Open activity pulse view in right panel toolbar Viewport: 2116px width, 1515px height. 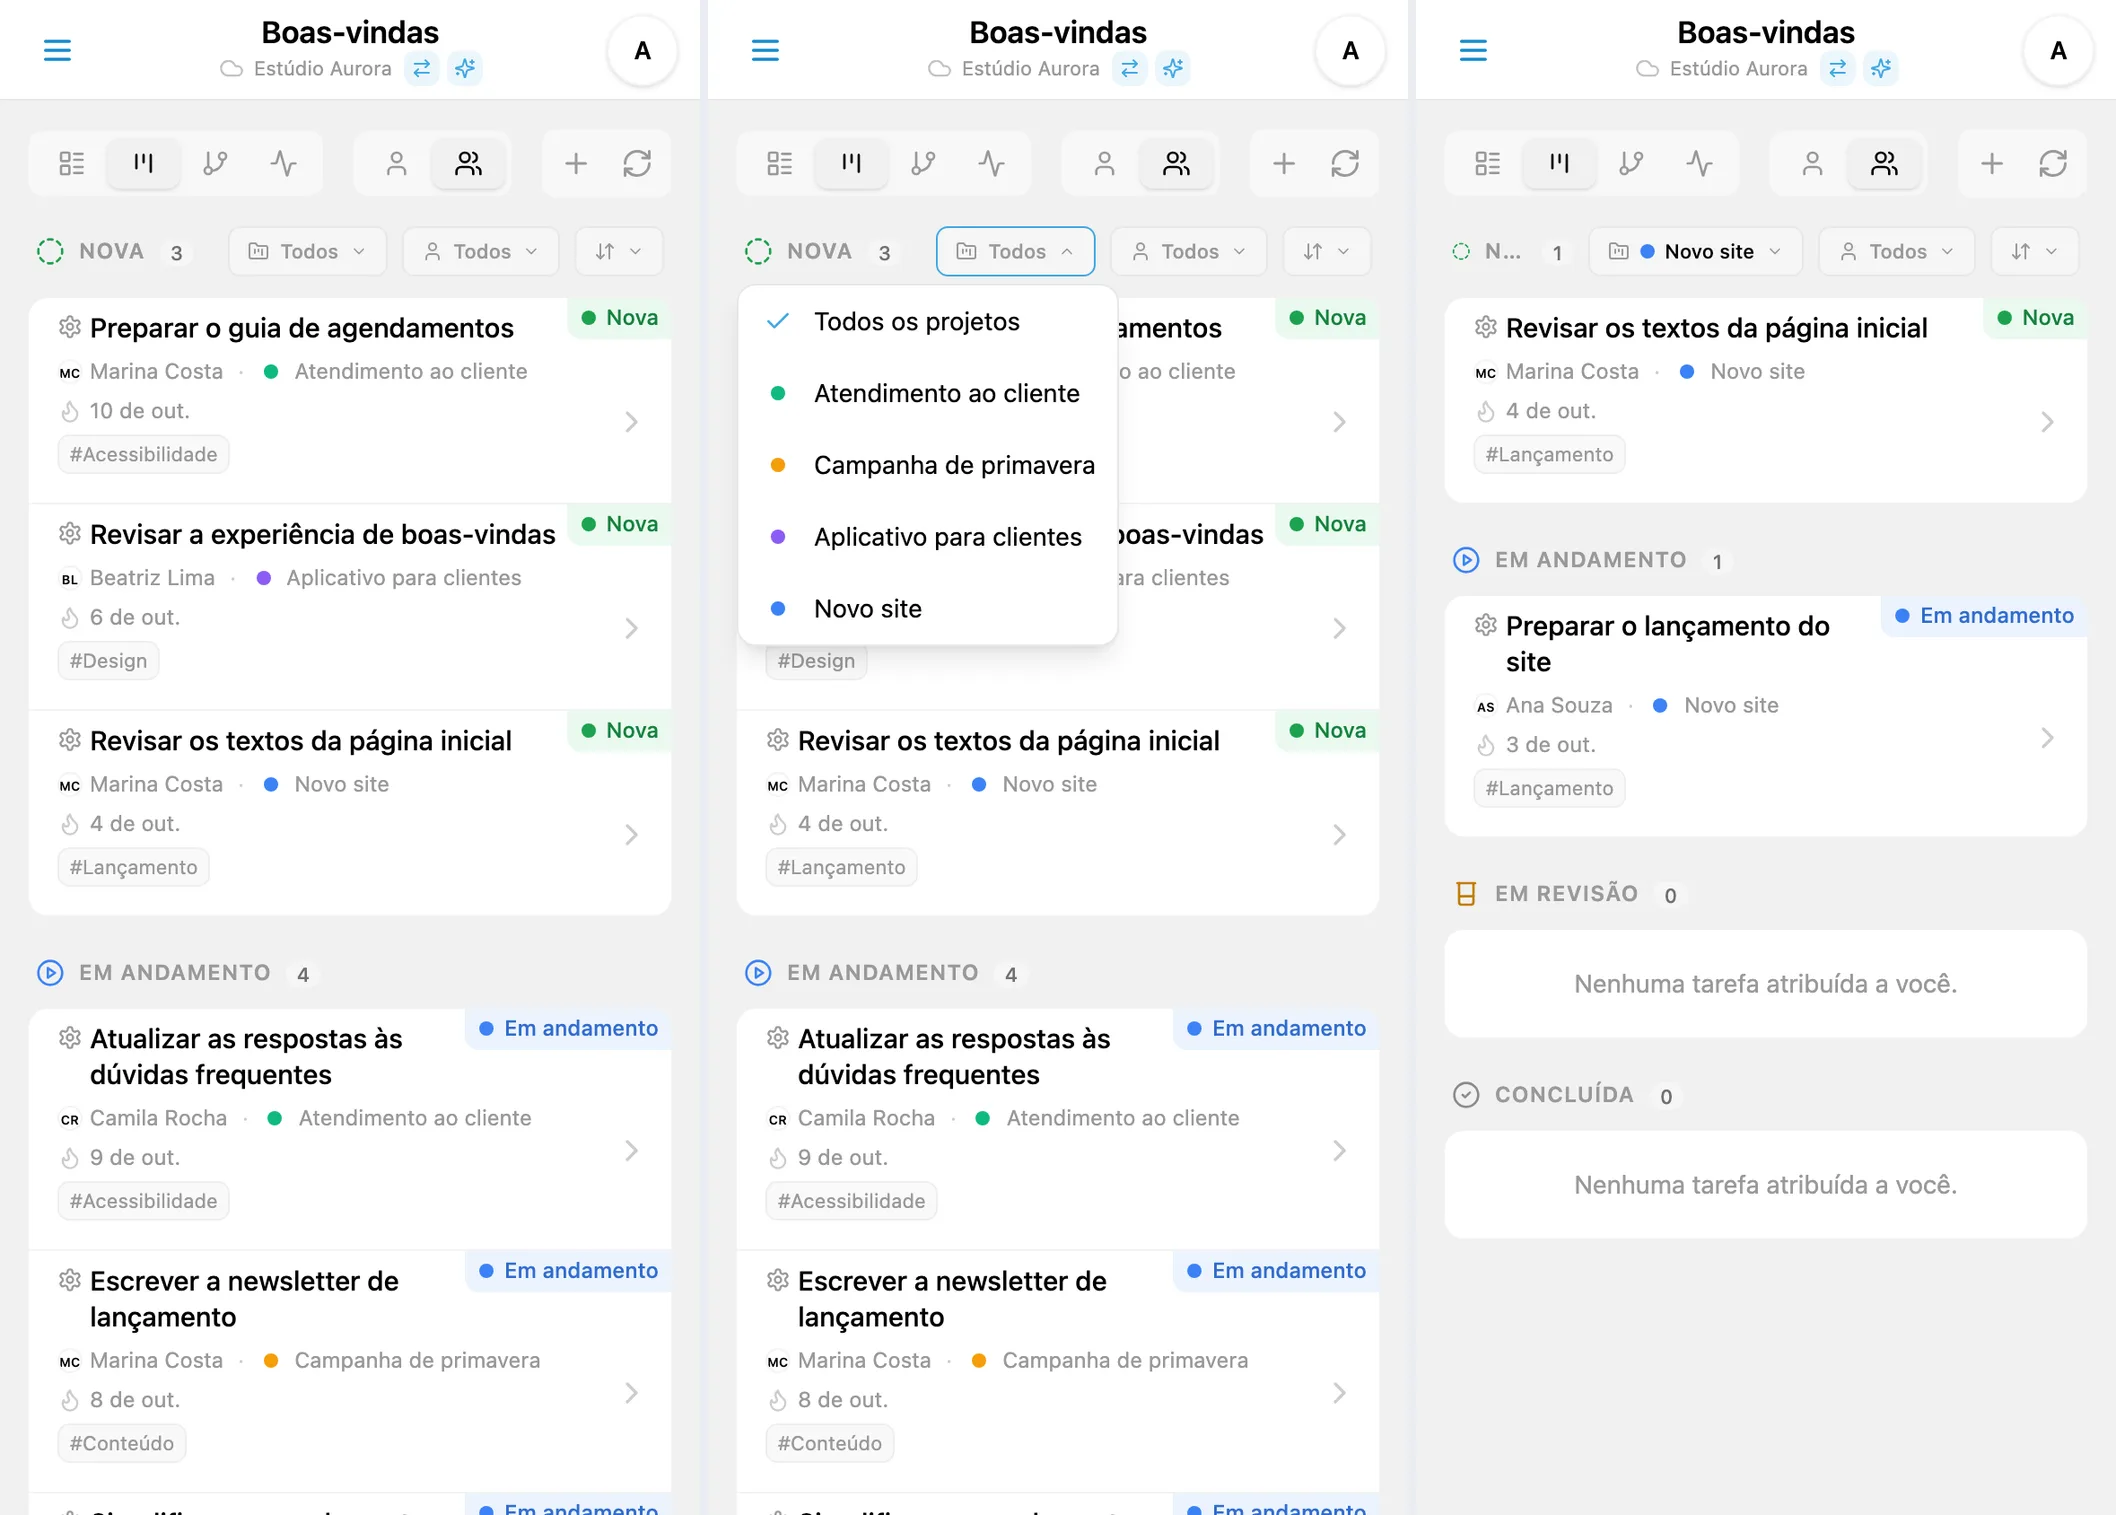1700,163
